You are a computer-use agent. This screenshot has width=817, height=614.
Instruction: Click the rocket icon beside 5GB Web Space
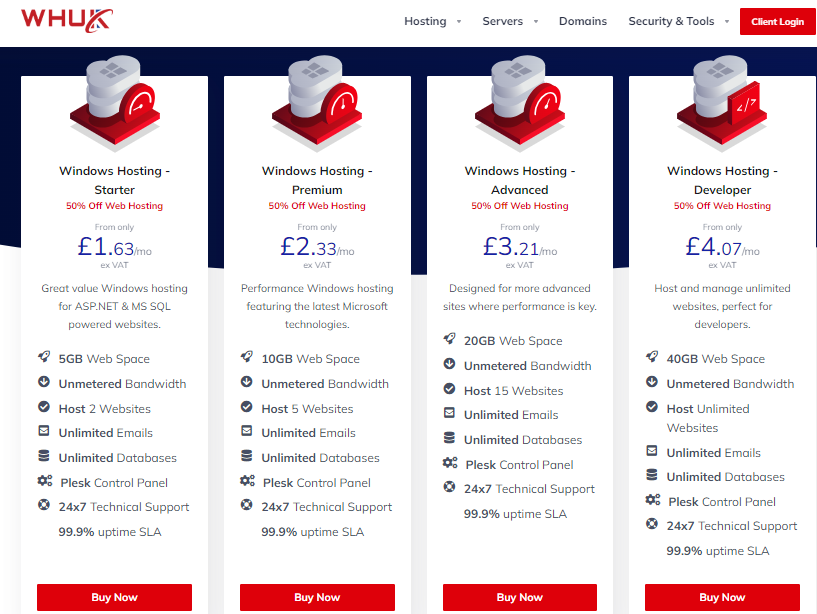[44, 357]
